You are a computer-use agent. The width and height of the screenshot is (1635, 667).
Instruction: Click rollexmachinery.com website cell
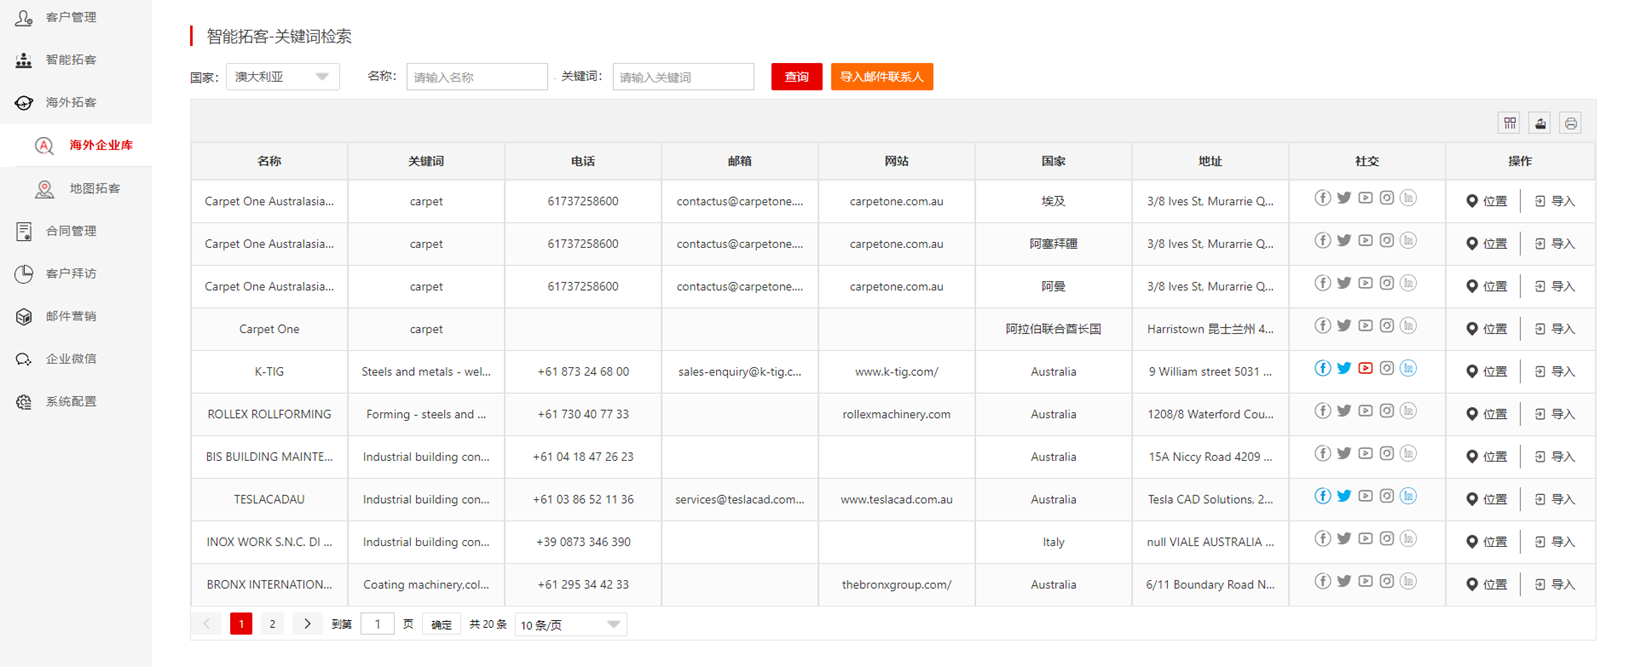897,414
